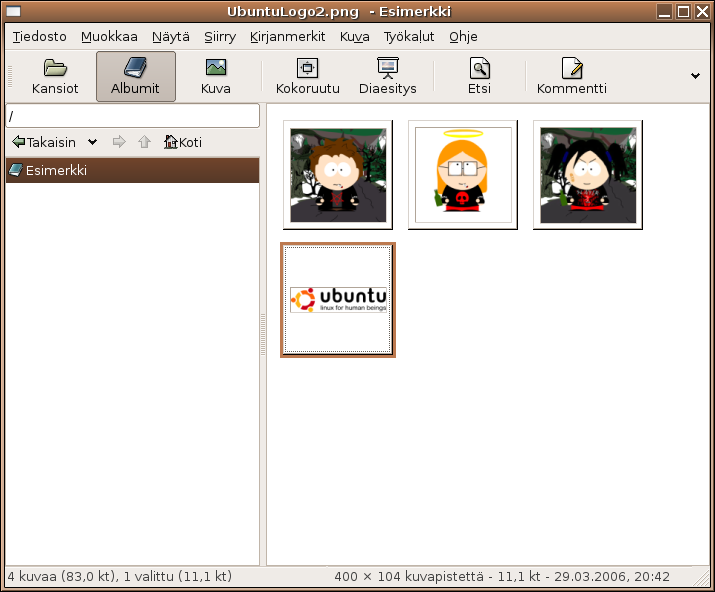Viewport: 715px width, 592px height.
Task: Click the toolbar drag handle grip
Action: click(x=10, y=76)
